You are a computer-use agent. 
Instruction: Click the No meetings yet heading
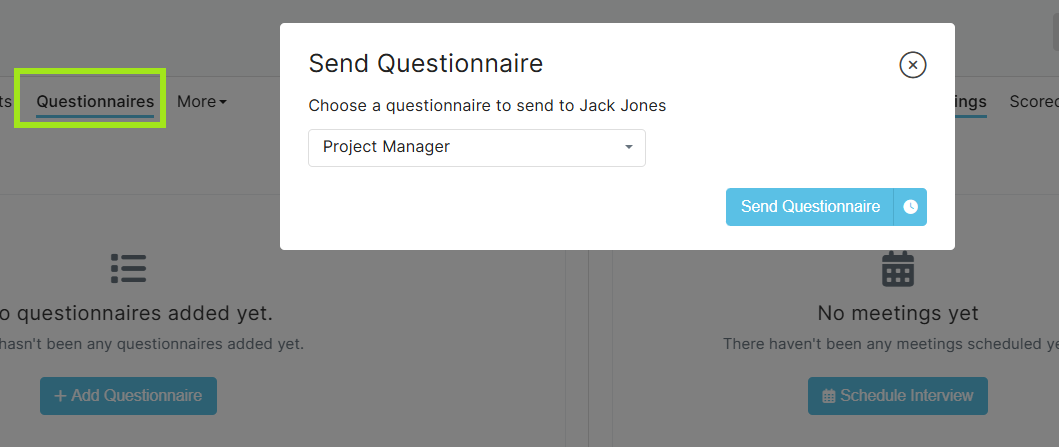pyautogui.click(x=898, y=313)
